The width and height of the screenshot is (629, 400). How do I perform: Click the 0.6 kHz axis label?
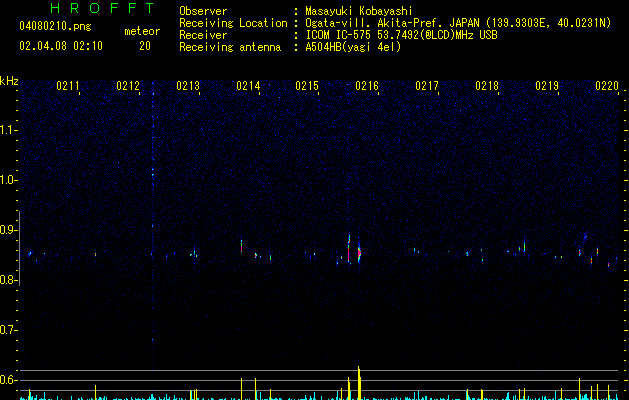[x=8, y=380]
